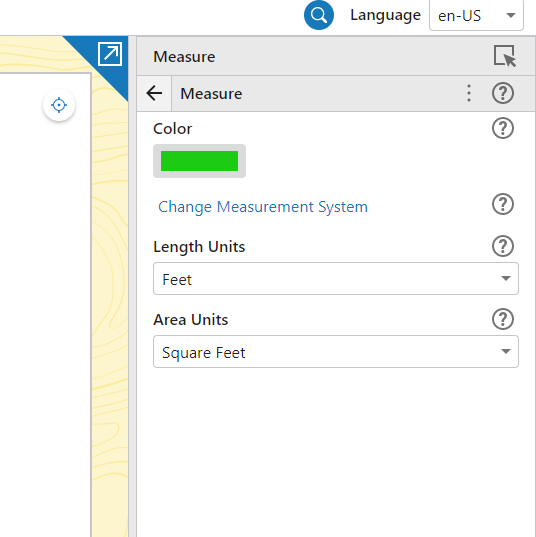Open the Language dropdown showing en-US
536x537 pixels.
pyautogui.click(x=476, y=15)
